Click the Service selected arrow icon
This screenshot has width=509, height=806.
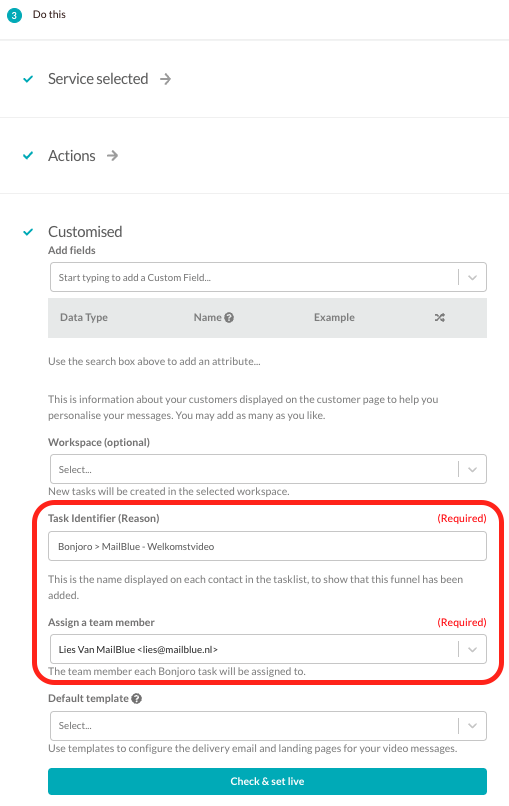165,79
